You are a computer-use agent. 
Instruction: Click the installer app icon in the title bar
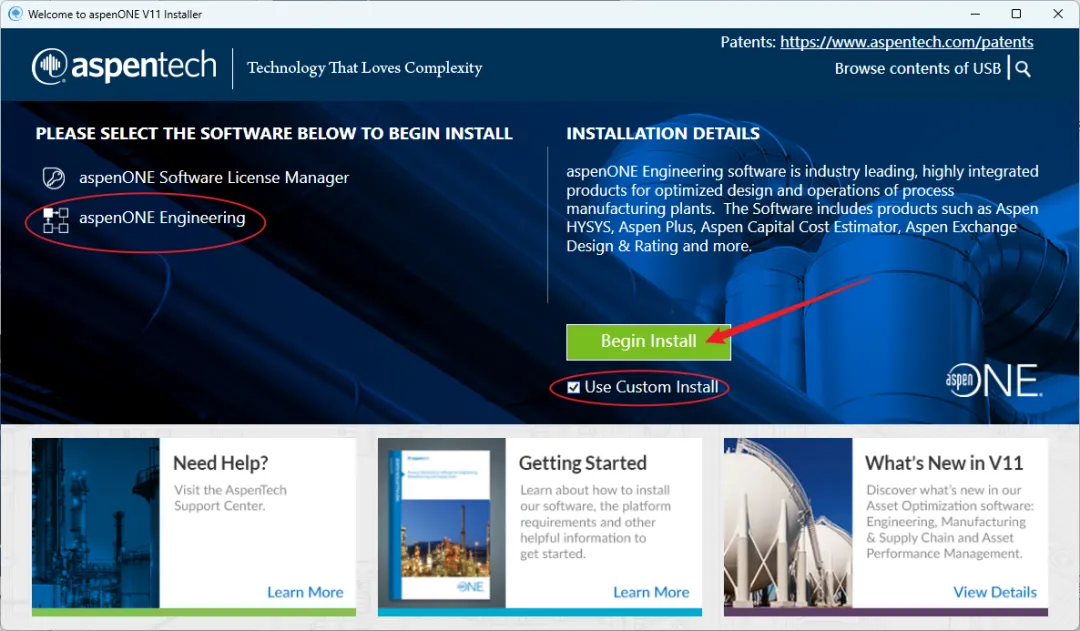coord(14,14)
